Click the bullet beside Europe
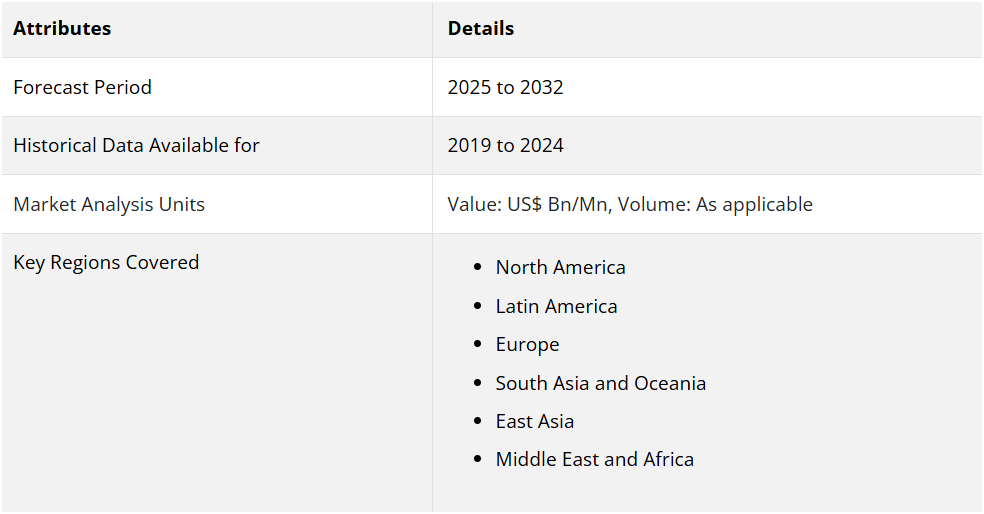984x514 pixels. (478, 345)
